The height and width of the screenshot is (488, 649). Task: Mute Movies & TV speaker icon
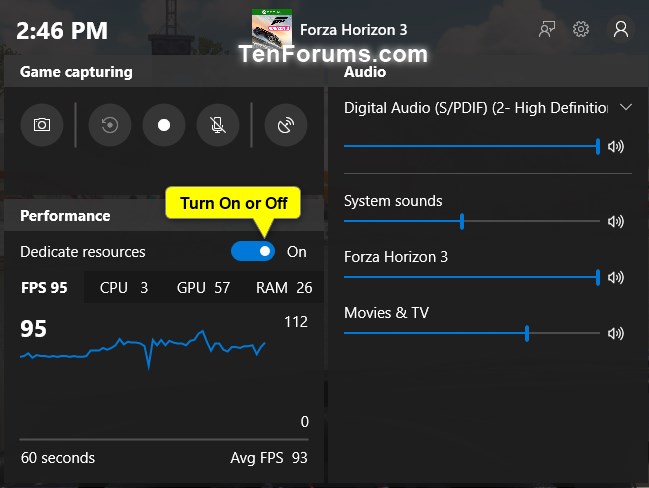616,333
